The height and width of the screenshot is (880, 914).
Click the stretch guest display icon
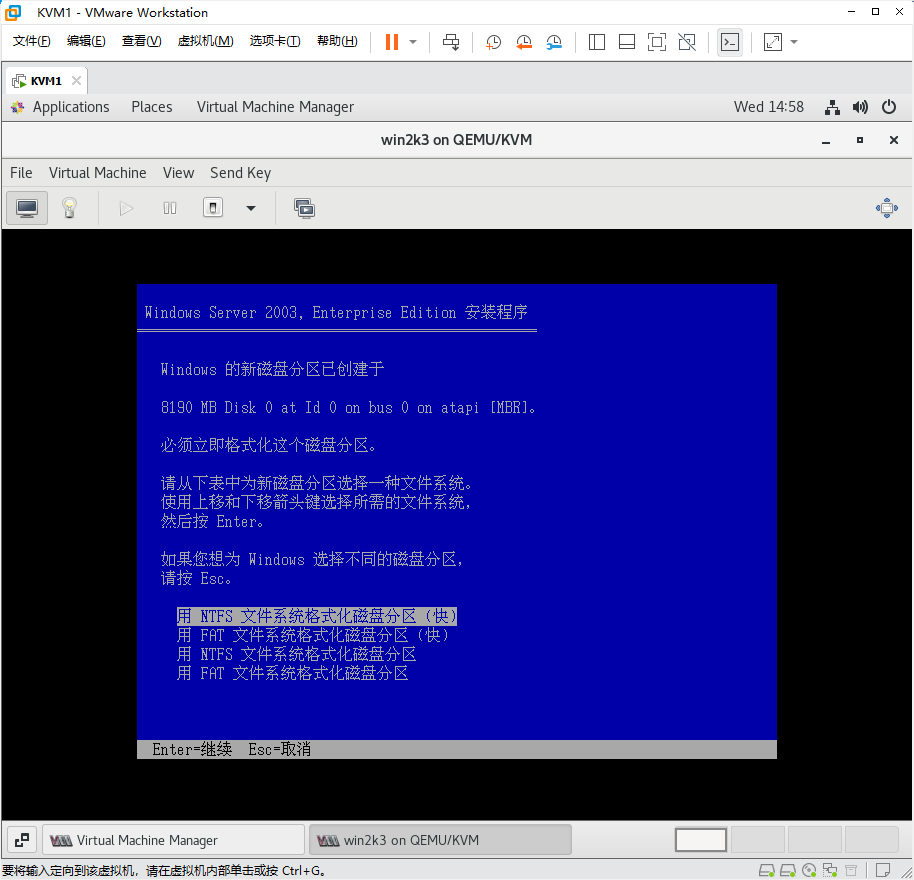(x=773, y=42)
